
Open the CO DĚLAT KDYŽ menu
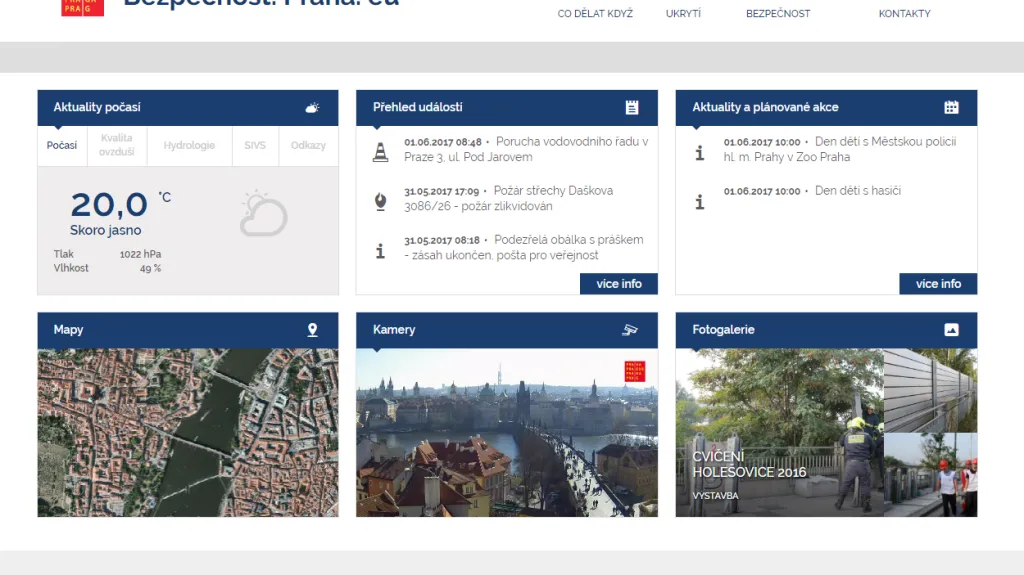[595, 14]
